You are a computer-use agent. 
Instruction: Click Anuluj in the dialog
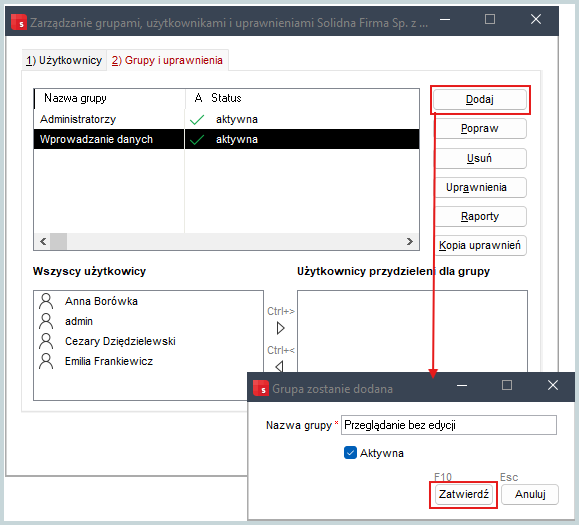pos(530,494)
